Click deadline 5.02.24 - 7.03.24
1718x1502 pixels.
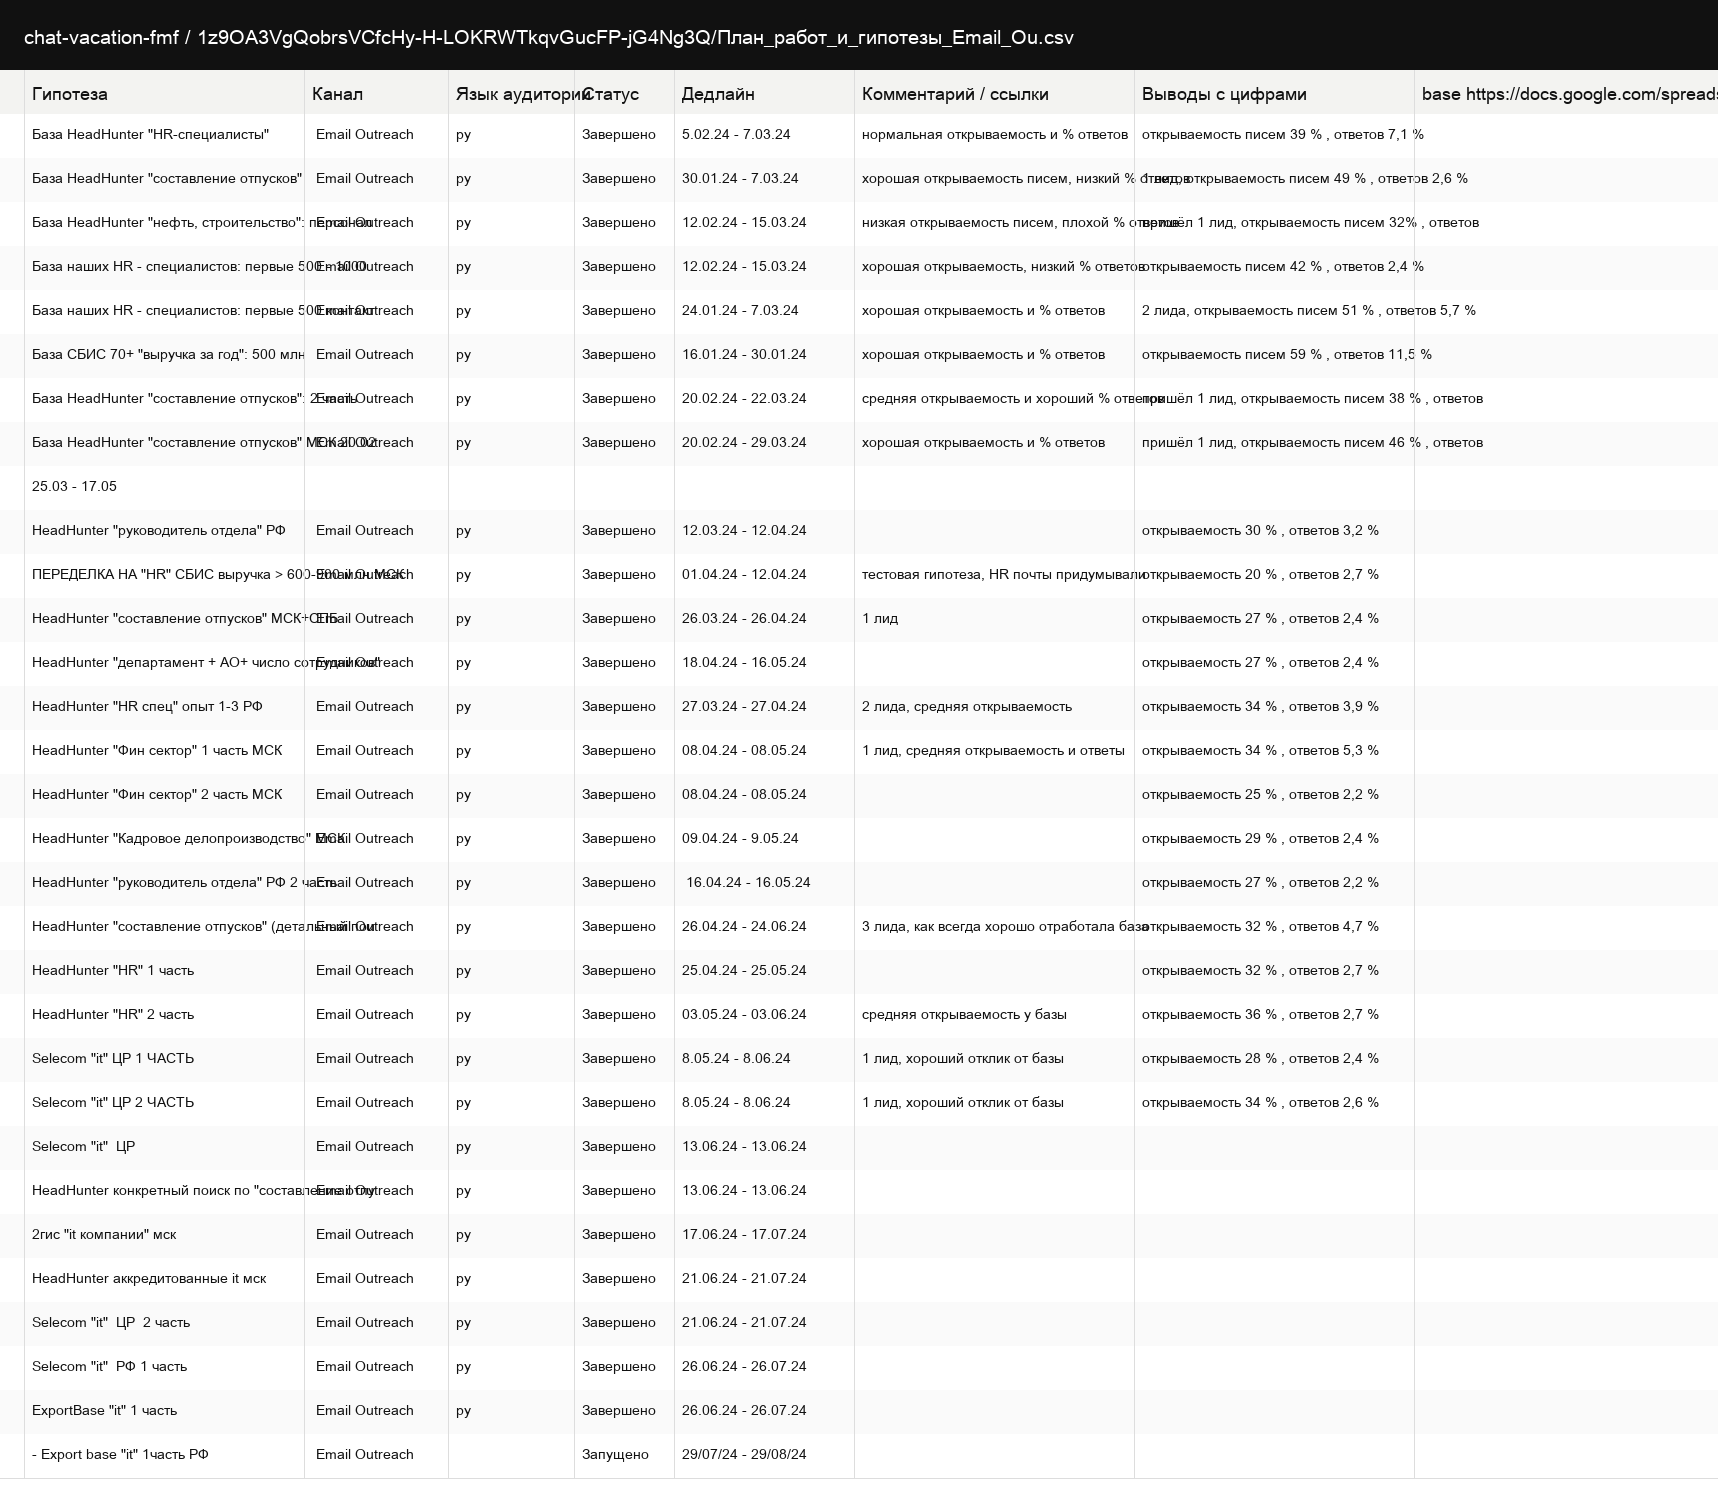(736, 134)
